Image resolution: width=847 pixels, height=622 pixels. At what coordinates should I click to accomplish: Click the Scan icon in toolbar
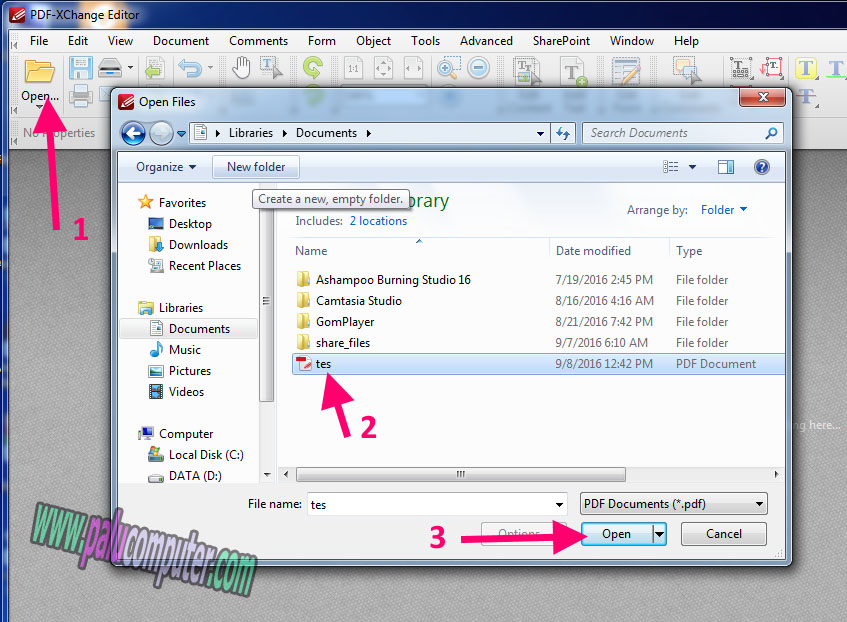110,68
